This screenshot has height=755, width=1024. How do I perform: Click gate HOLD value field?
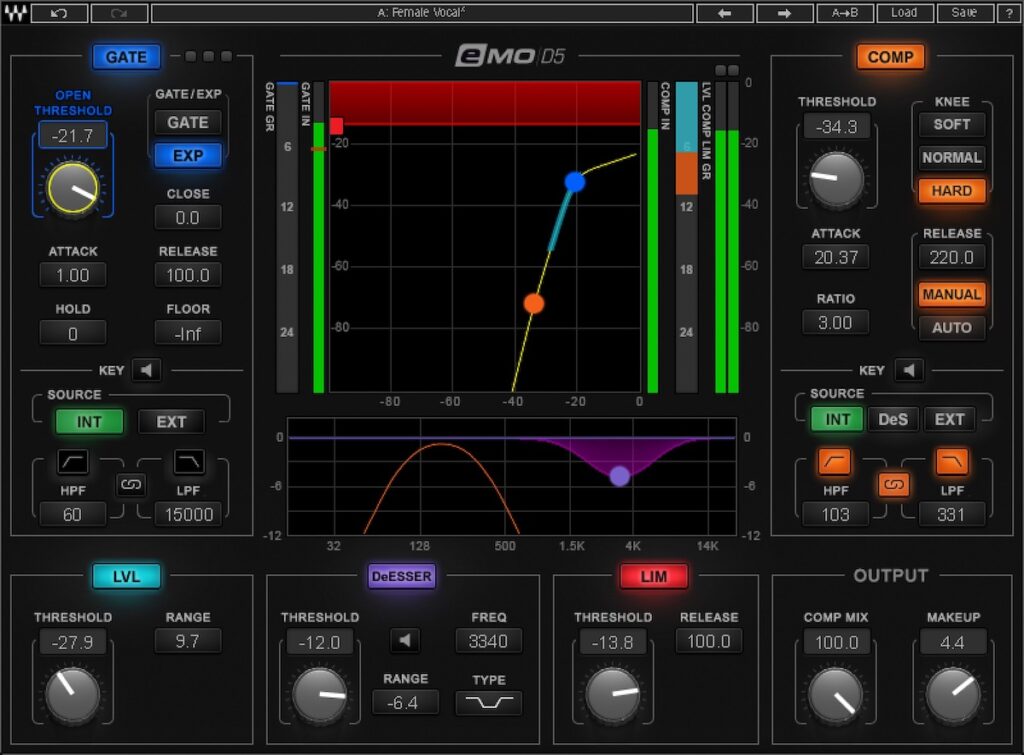(72, 333)
